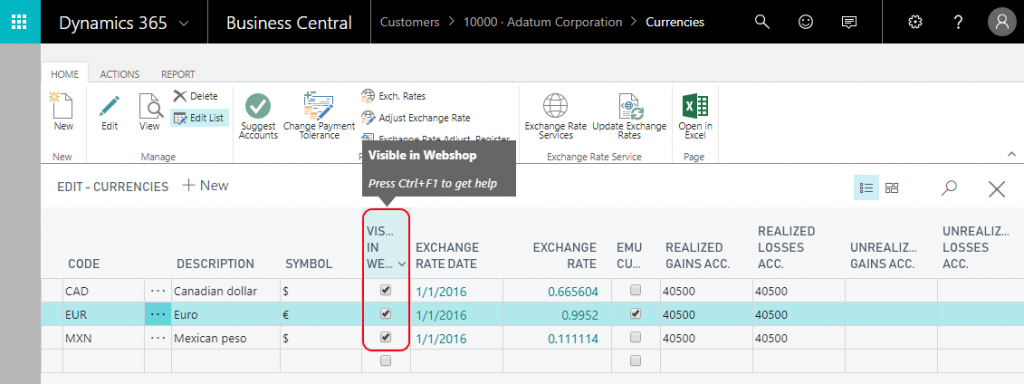Go to Customers breadcrumb
Screen dimensions: 1024x384
click(409, 22)
